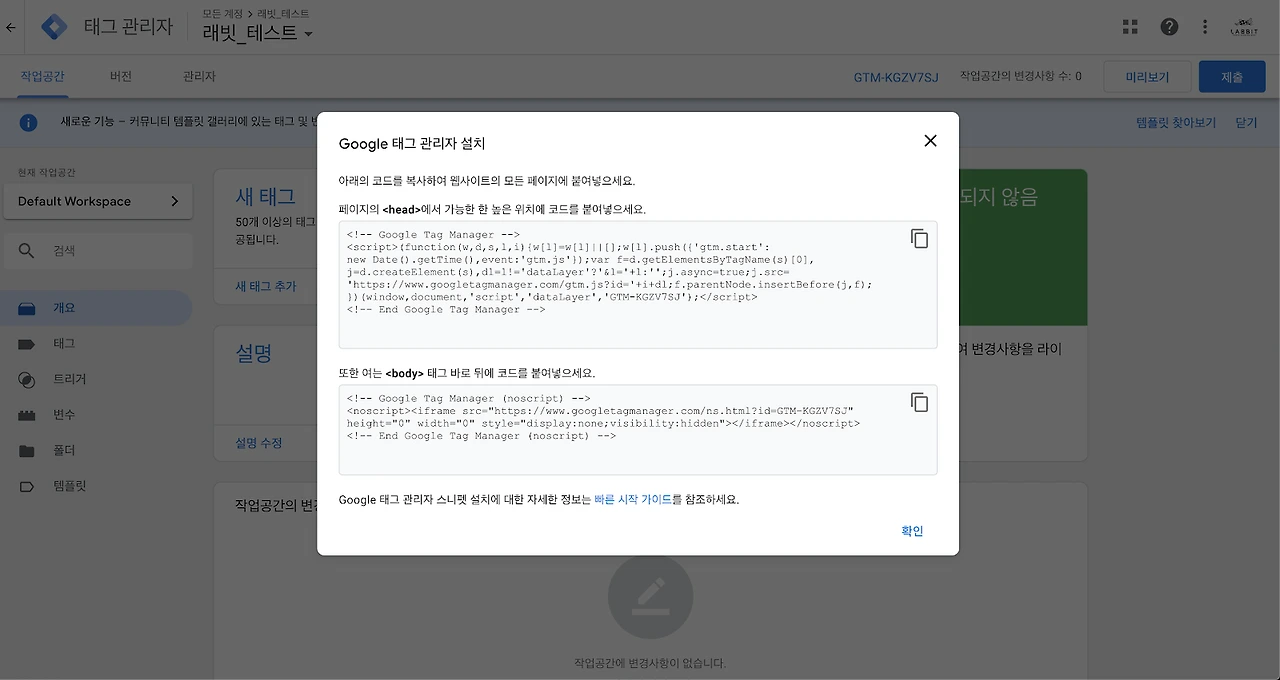Click 닫기 to dismiss the banner
The height and width of the screenshot is (680, 1280).
point(1246,122)
